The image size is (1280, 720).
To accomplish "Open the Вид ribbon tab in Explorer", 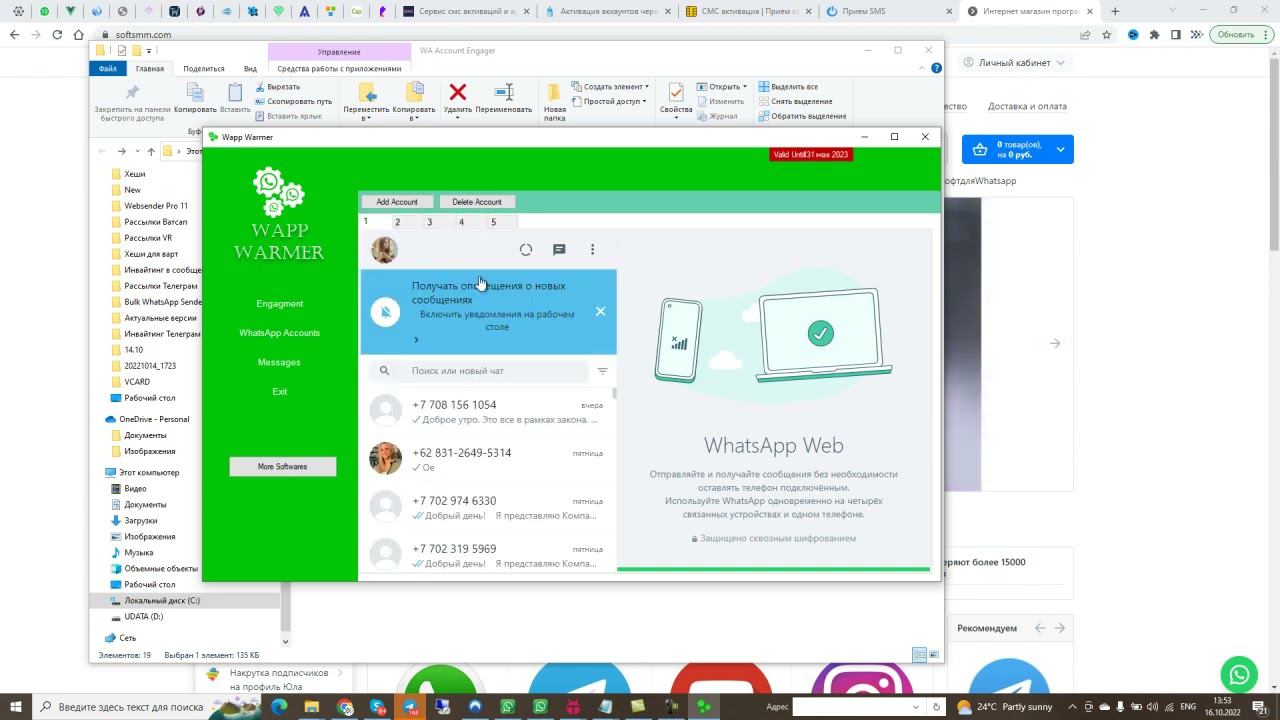I will tap(251, 69).
